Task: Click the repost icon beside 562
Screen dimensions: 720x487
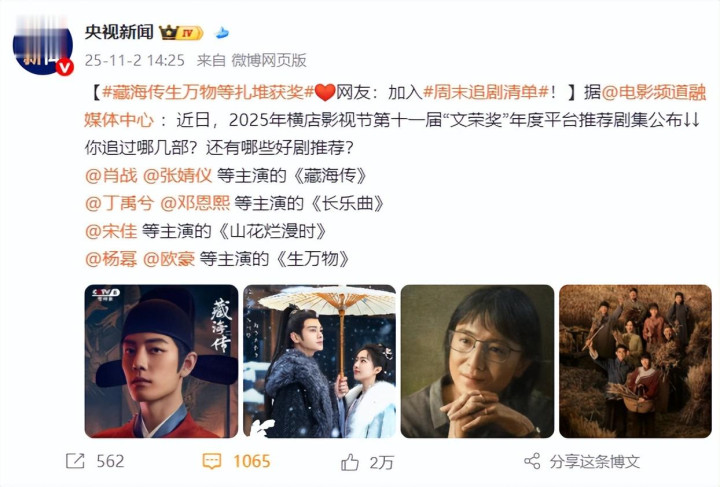Action: point(75,461)
